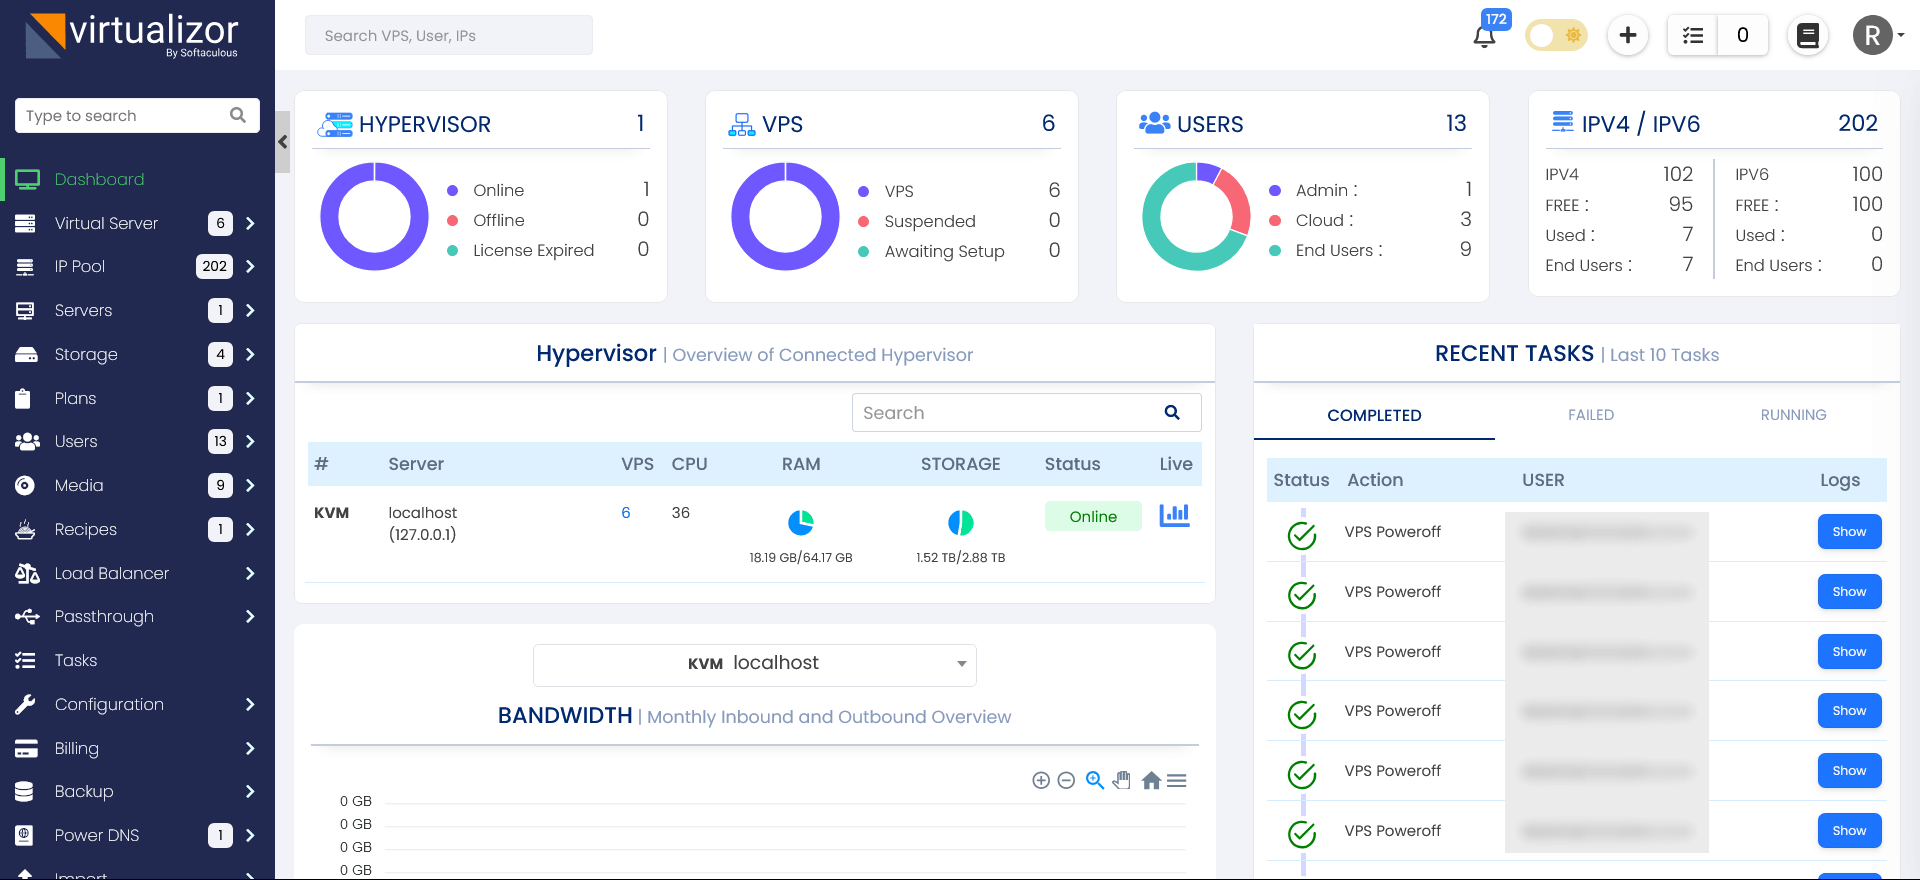Click the live stats chart icon for localhost

1174,516
